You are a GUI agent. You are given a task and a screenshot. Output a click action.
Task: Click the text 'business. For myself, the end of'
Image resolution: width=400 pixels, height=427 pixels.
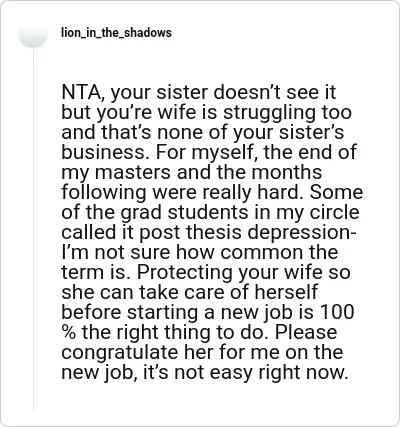click(x=209, y=152)
